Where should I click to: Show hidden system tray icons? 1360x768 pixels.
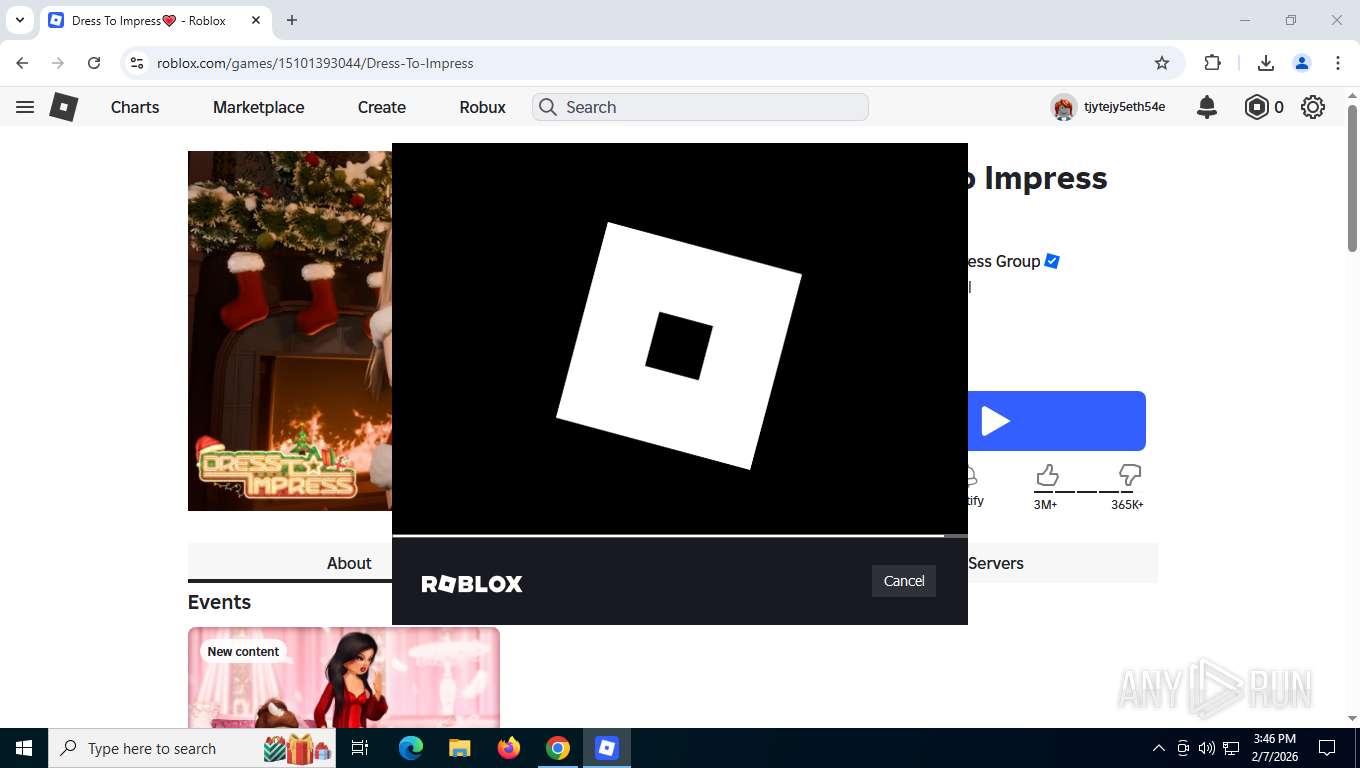coord(1159,748)
